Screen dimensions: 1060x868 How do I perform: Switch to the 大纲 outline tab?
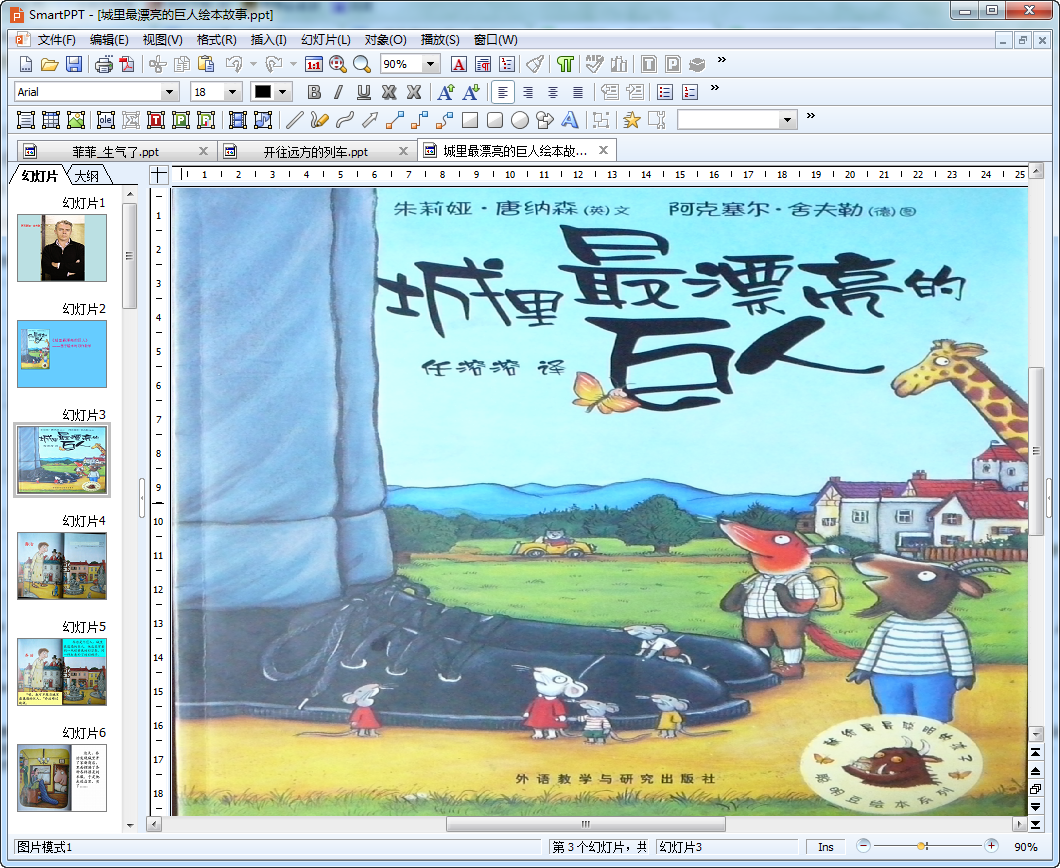tap(87, 176)
